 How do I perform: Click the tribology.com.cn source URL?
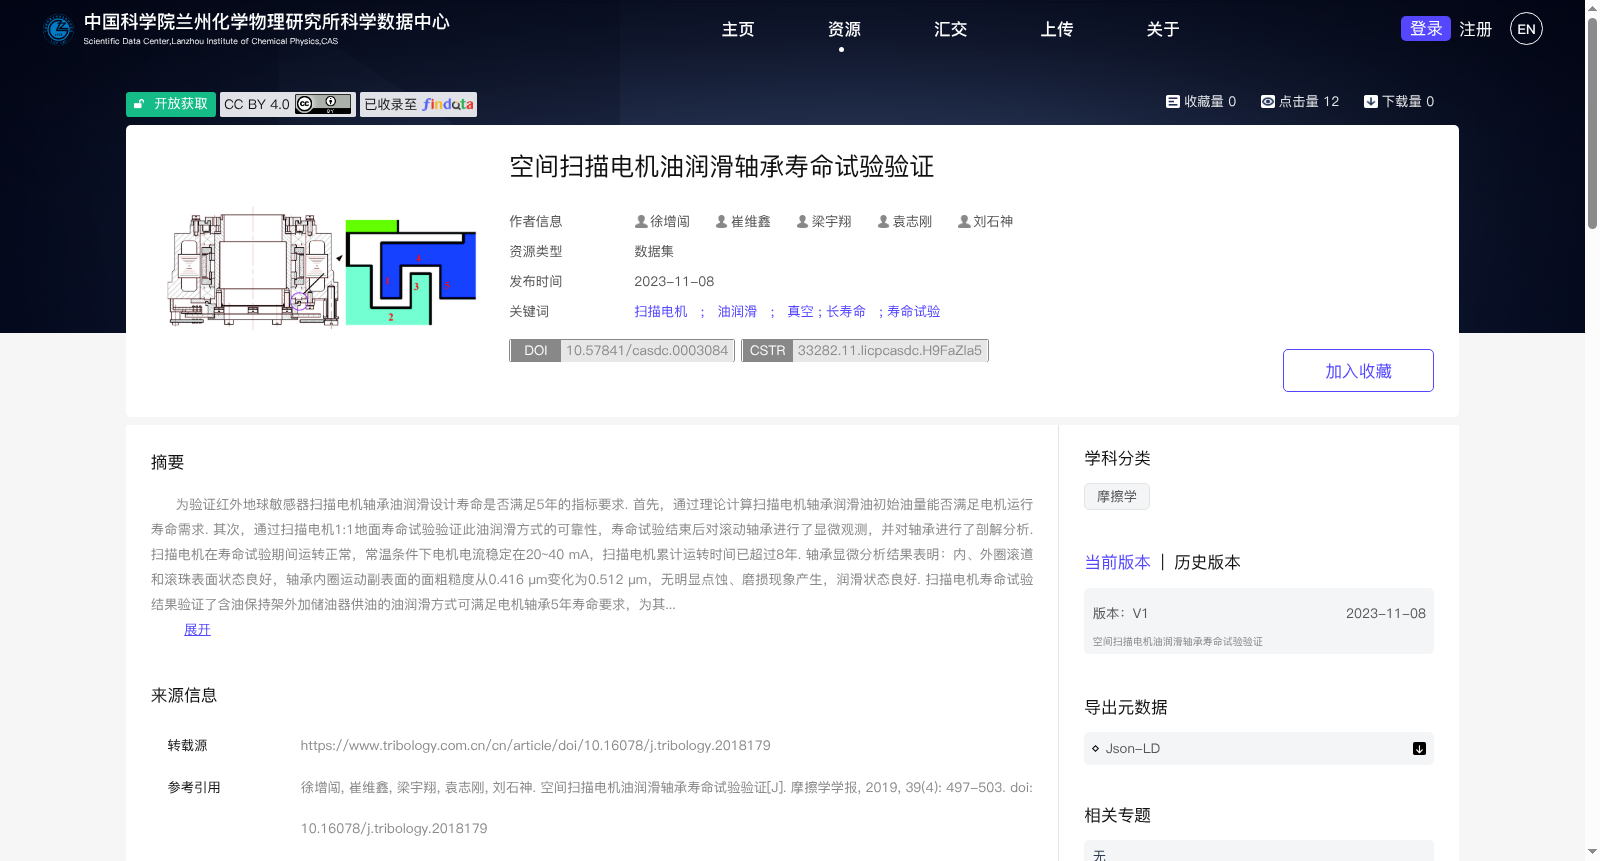536,746
